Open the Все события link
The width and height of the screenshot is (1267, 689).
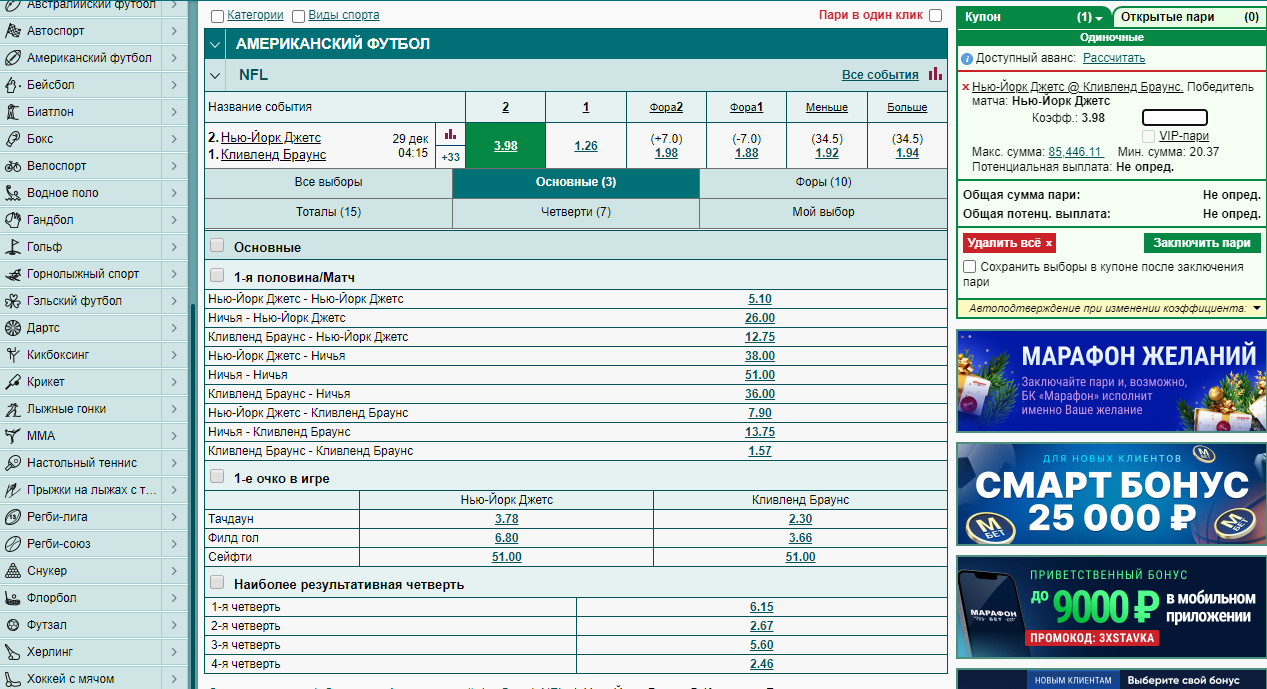[880, 75]
